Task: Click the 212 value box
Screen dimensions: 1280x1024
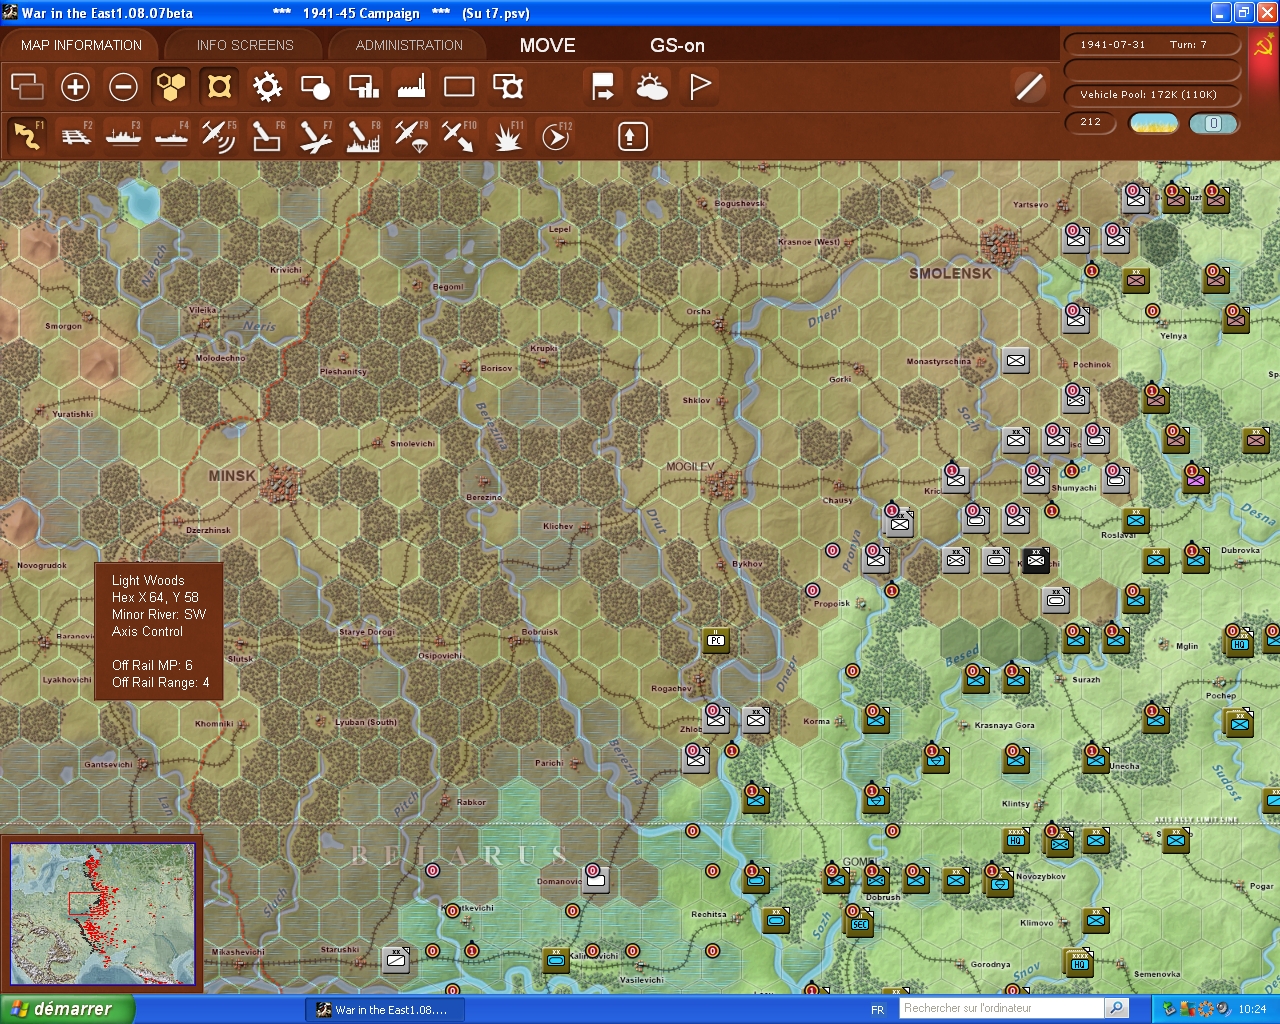Action: [x=1092, y=123]
